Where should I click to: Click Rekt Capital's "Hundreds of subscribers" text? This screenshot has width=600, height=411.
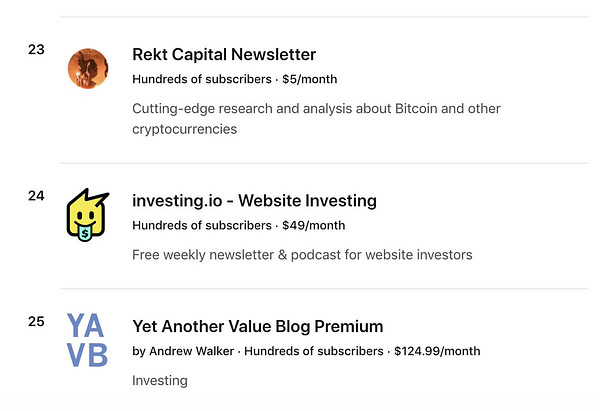(x=202, y=79)
